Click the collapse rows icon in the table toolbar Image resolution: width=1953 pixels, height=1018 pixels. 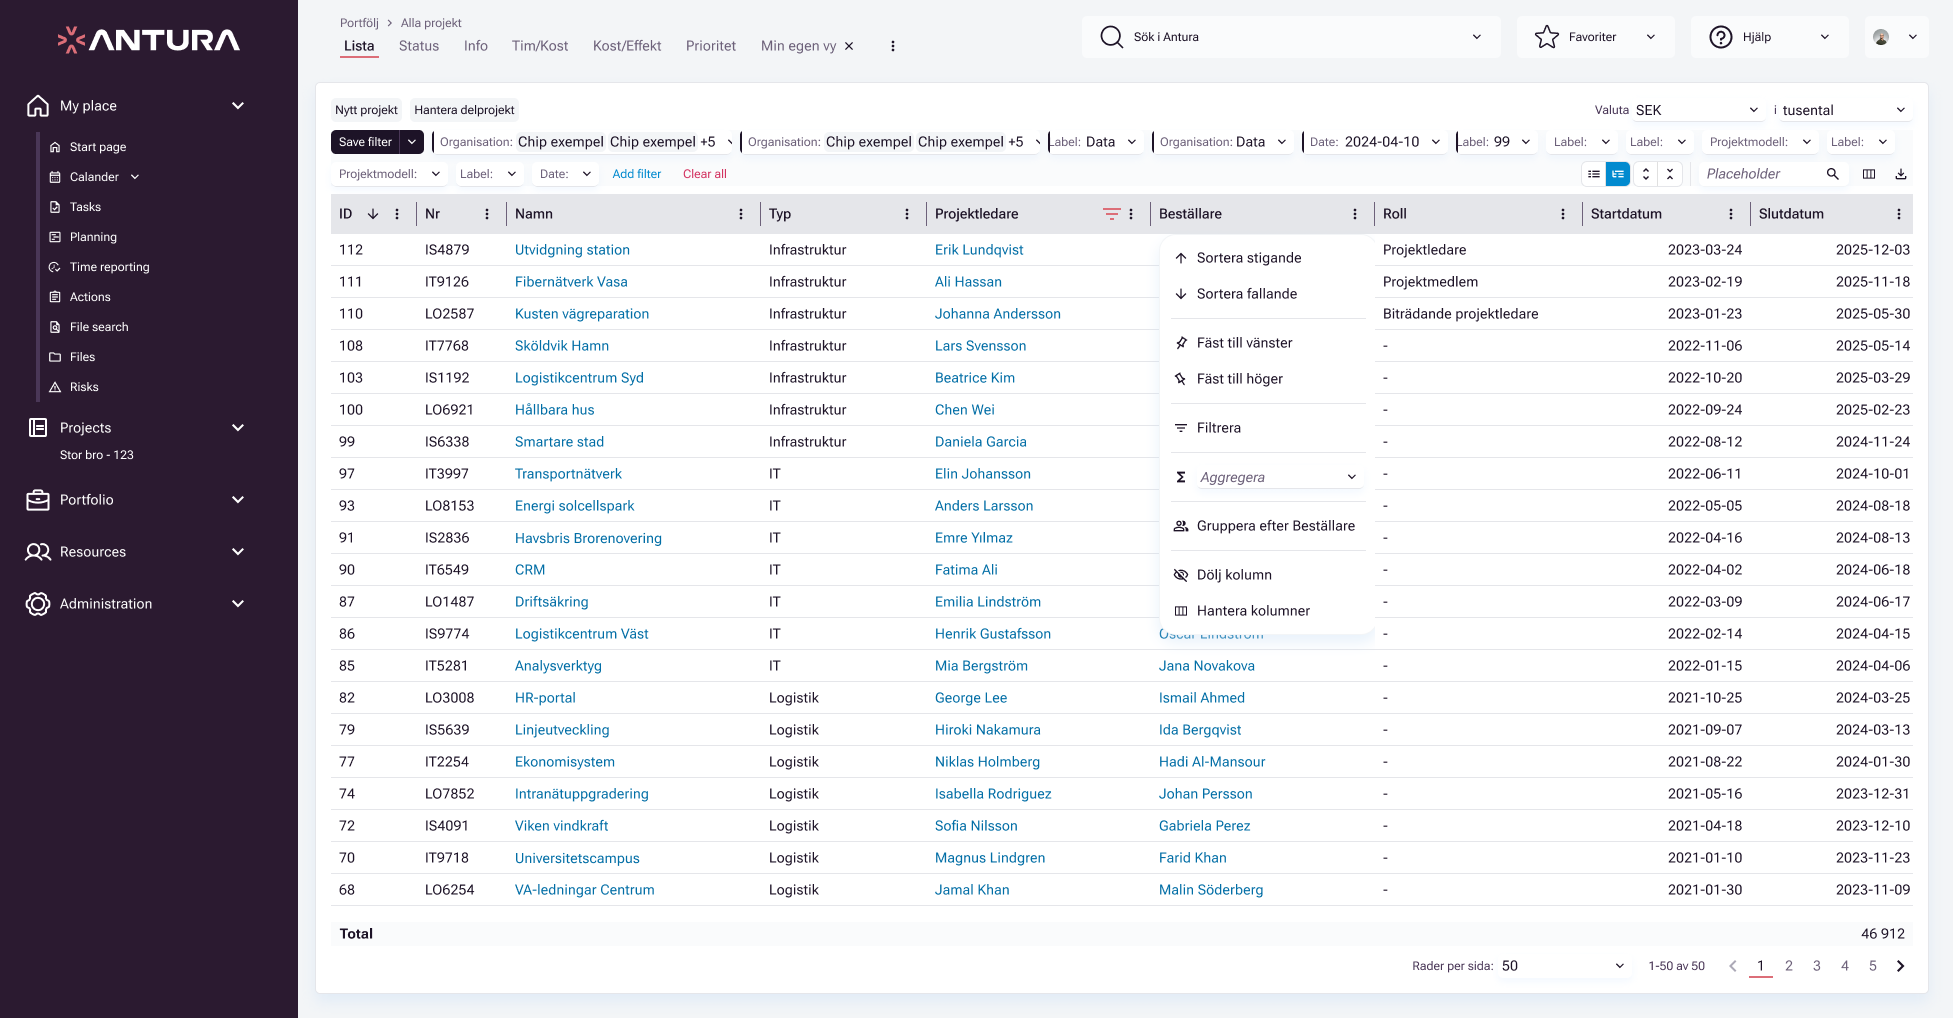point(1670,174)
